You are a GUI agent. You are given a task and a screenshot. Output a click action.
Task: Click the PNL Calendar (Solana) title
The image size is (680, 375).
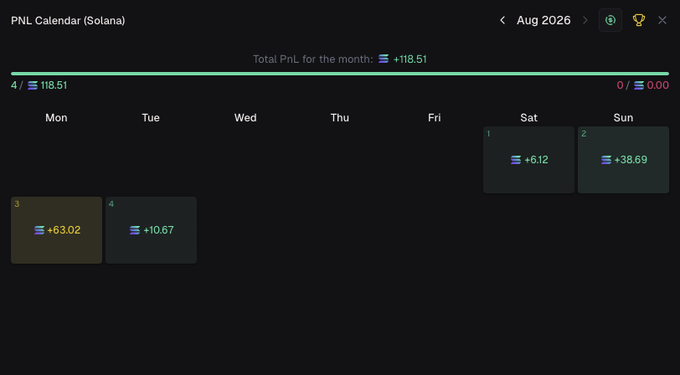pyautogui.click(x=68, y=20)
